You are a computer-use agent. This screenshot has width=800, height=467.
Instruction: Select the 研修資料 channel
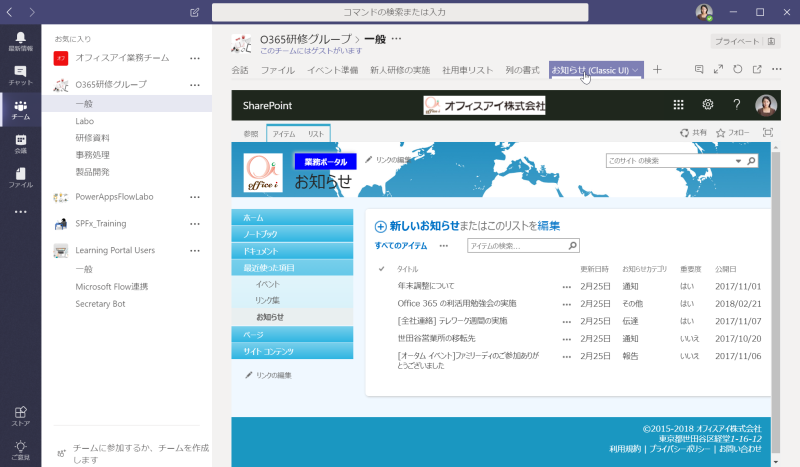pos(92,138)
